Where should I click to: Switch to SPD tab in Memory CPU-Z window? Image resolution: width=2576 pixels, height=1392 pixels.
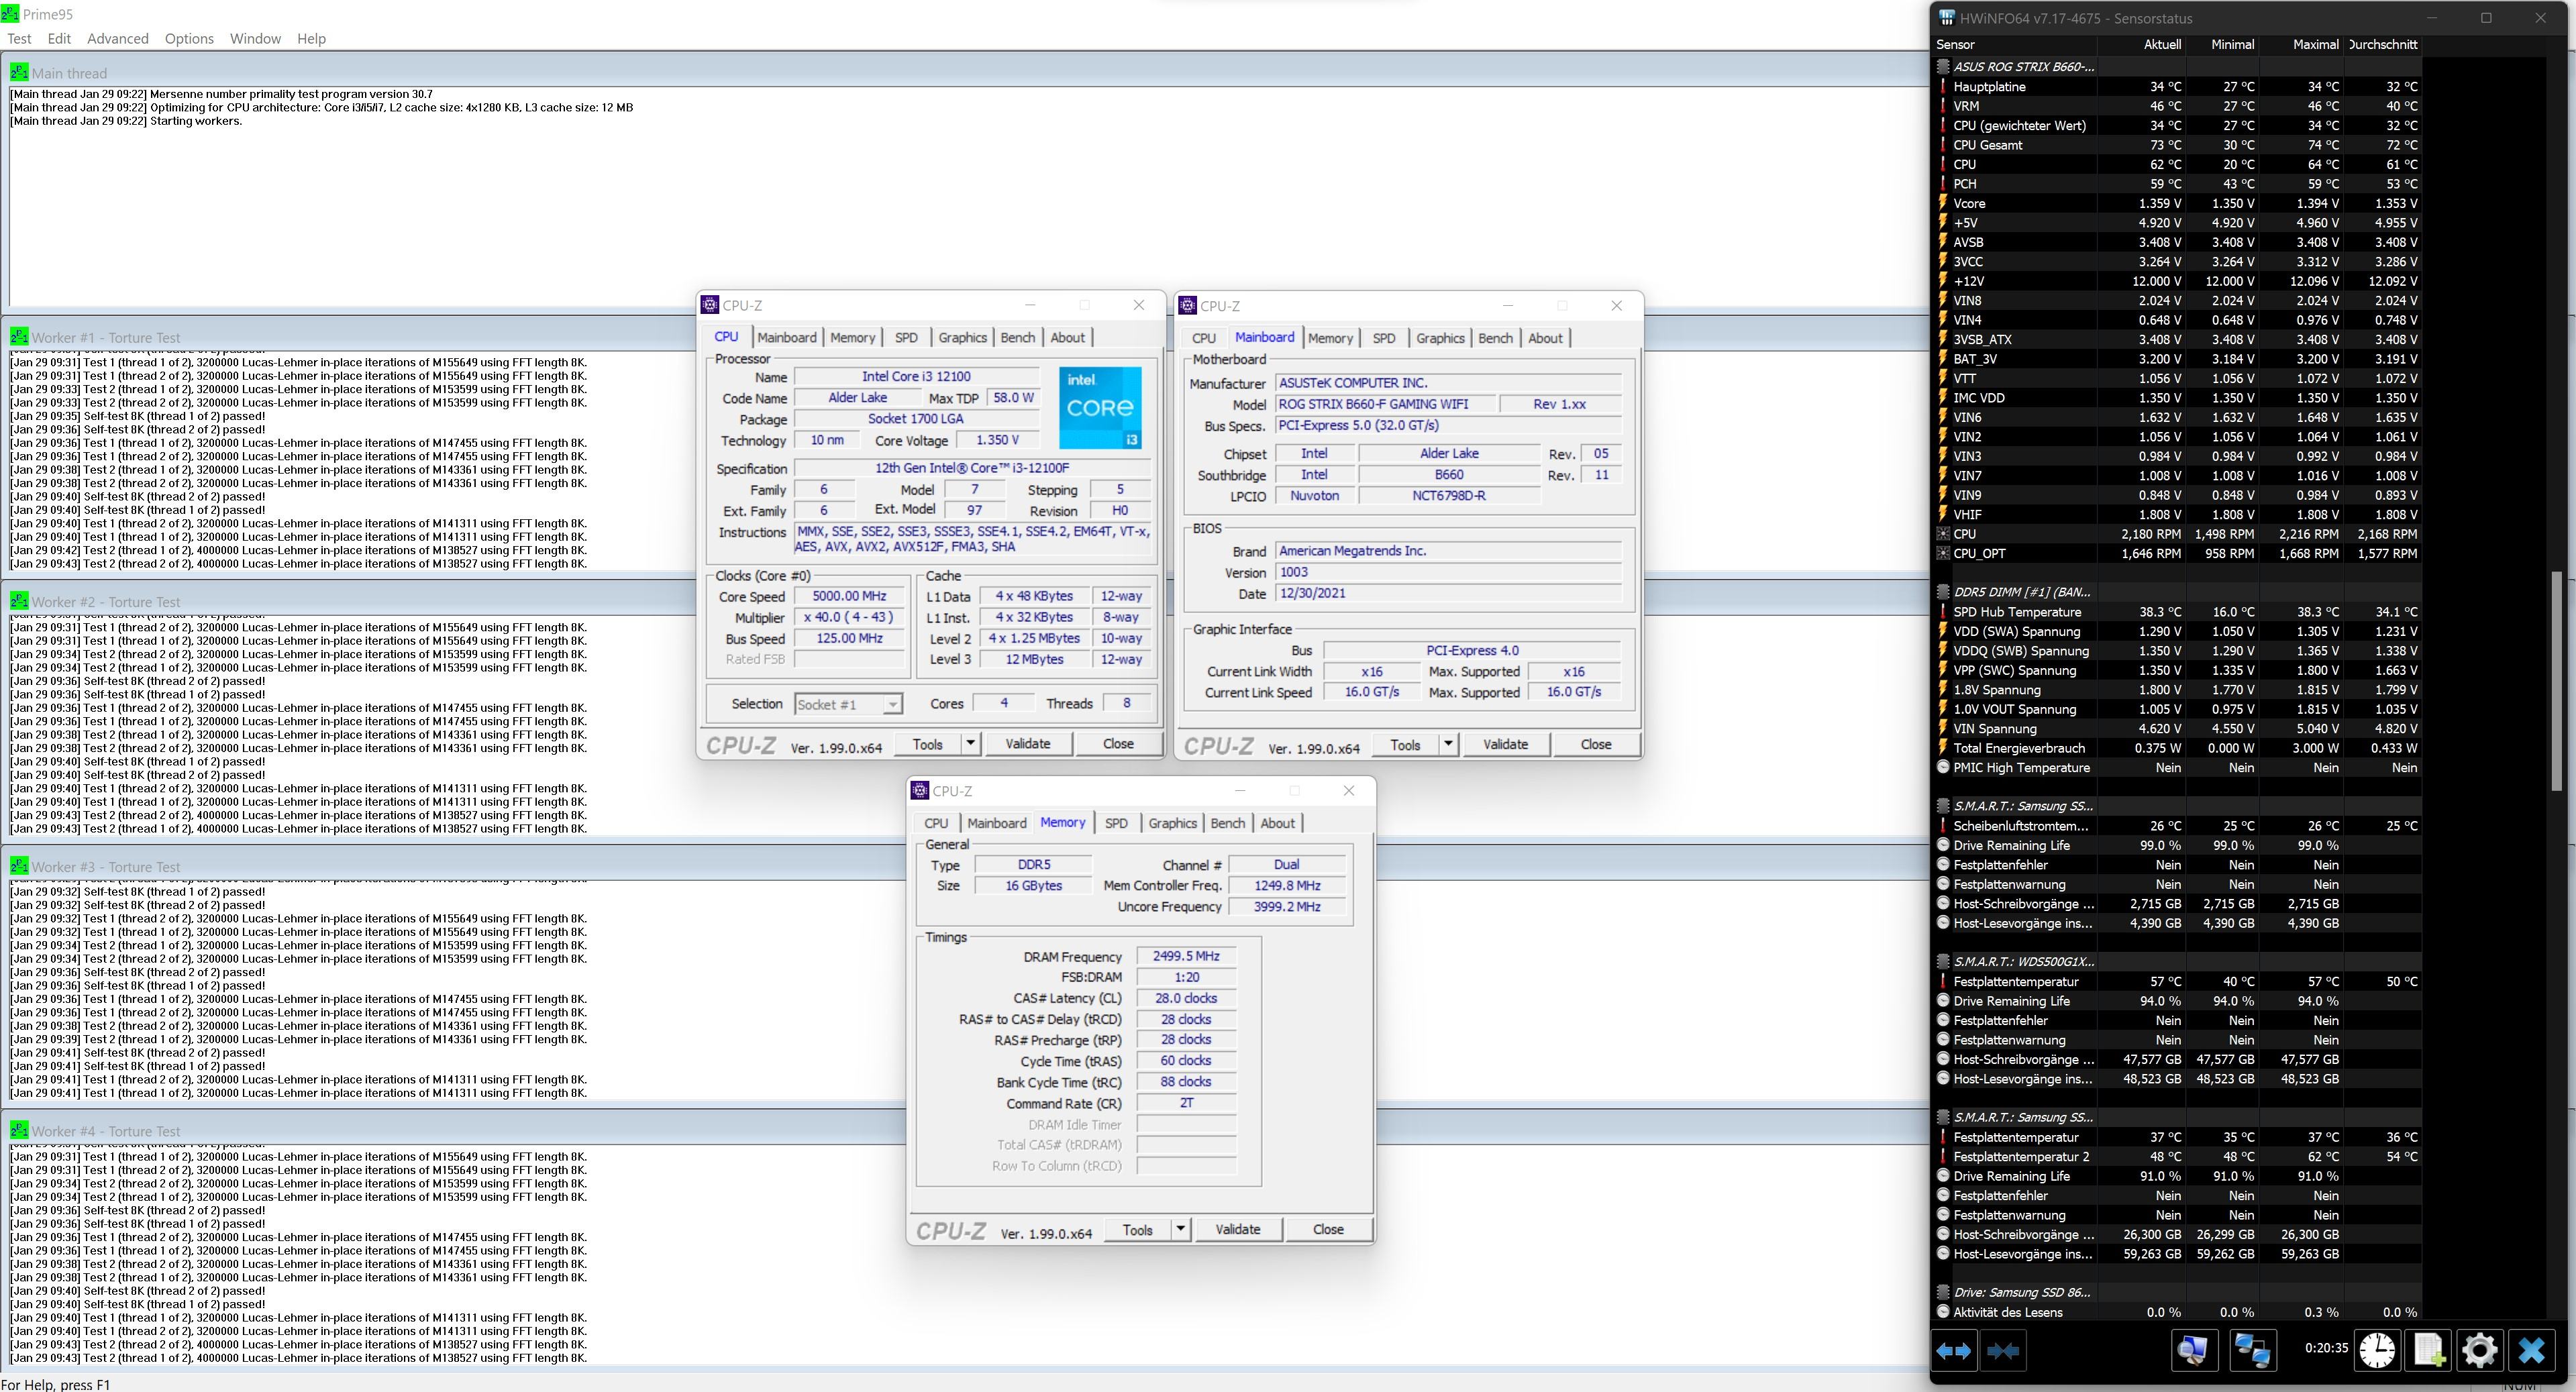click(1116, 823)
